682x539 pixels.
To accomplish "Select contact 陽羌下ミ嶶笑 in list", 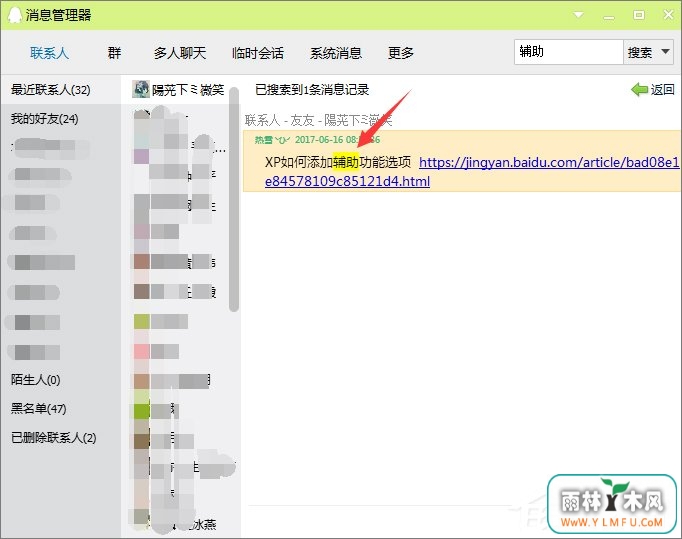I will [x=179, y=90].
